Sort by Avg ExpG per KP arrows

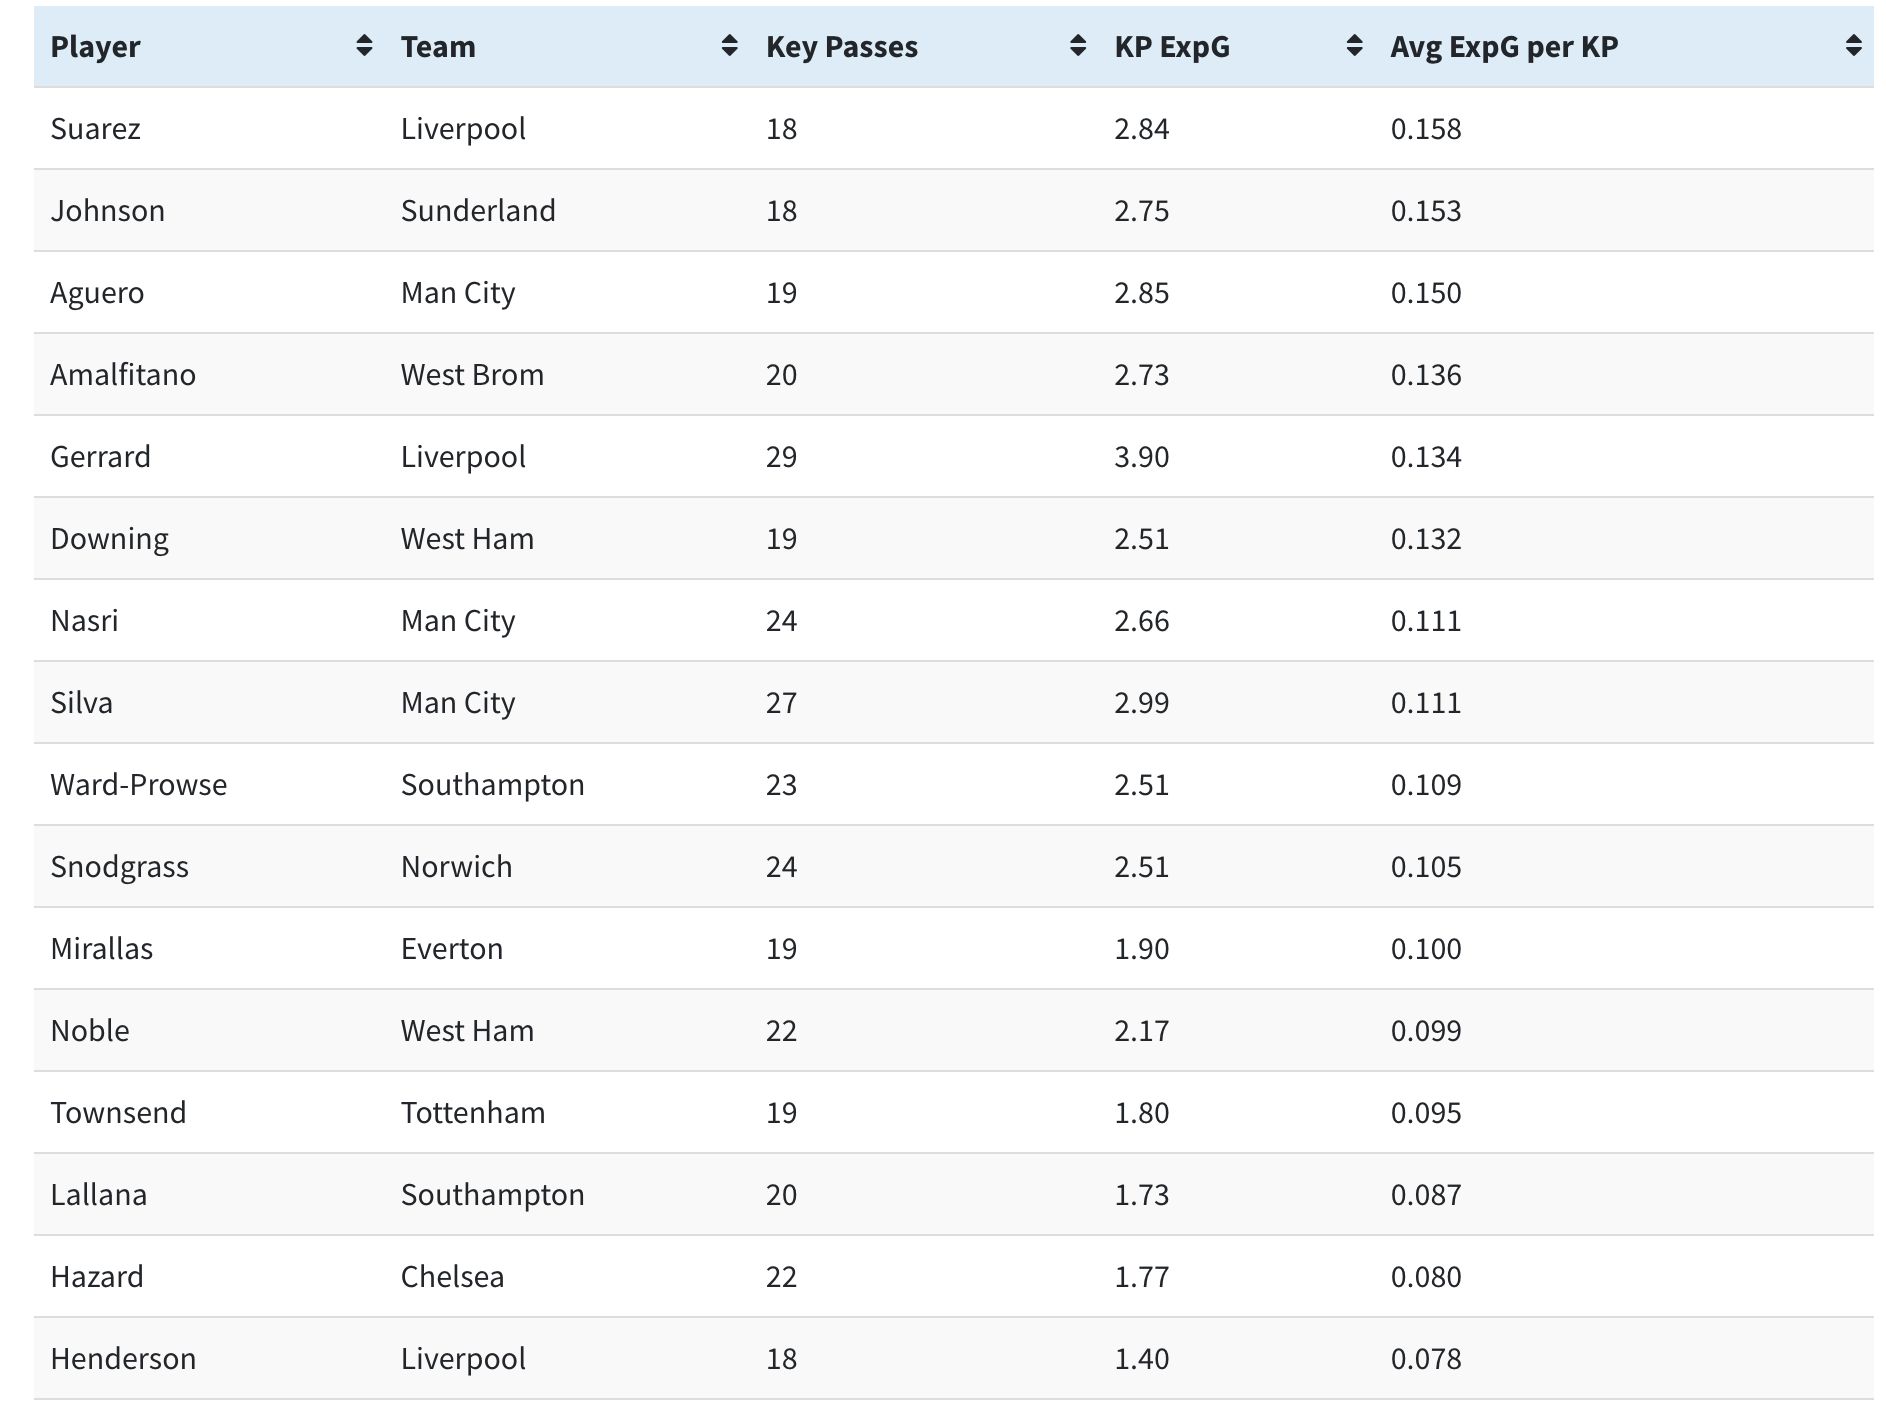pos(1853,46)
